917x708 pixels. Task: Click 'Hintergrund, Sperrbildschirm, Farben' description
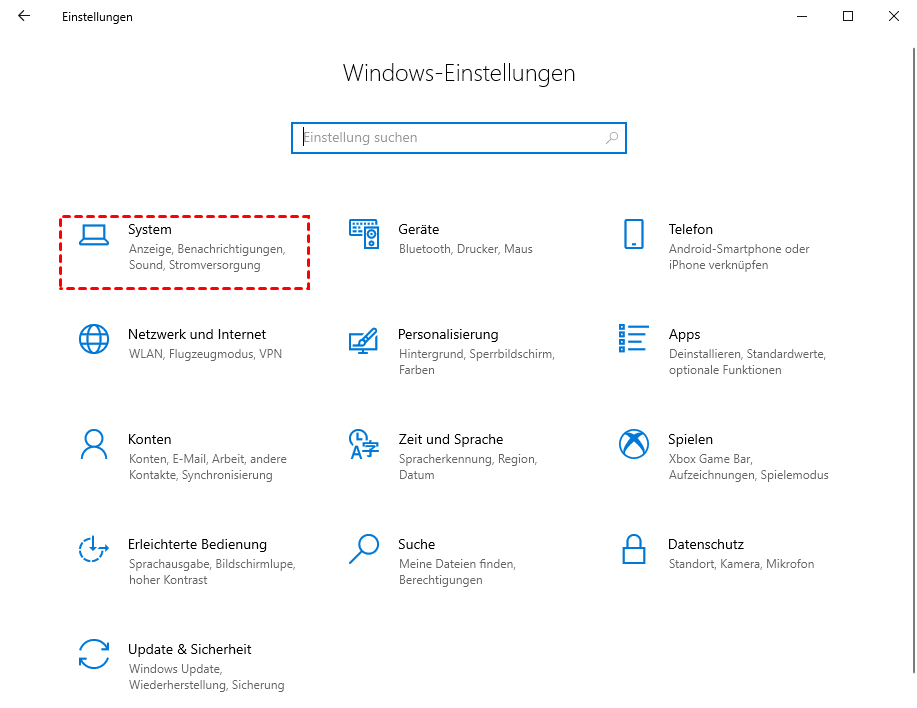pyautogui.click(x=477, y=362)
